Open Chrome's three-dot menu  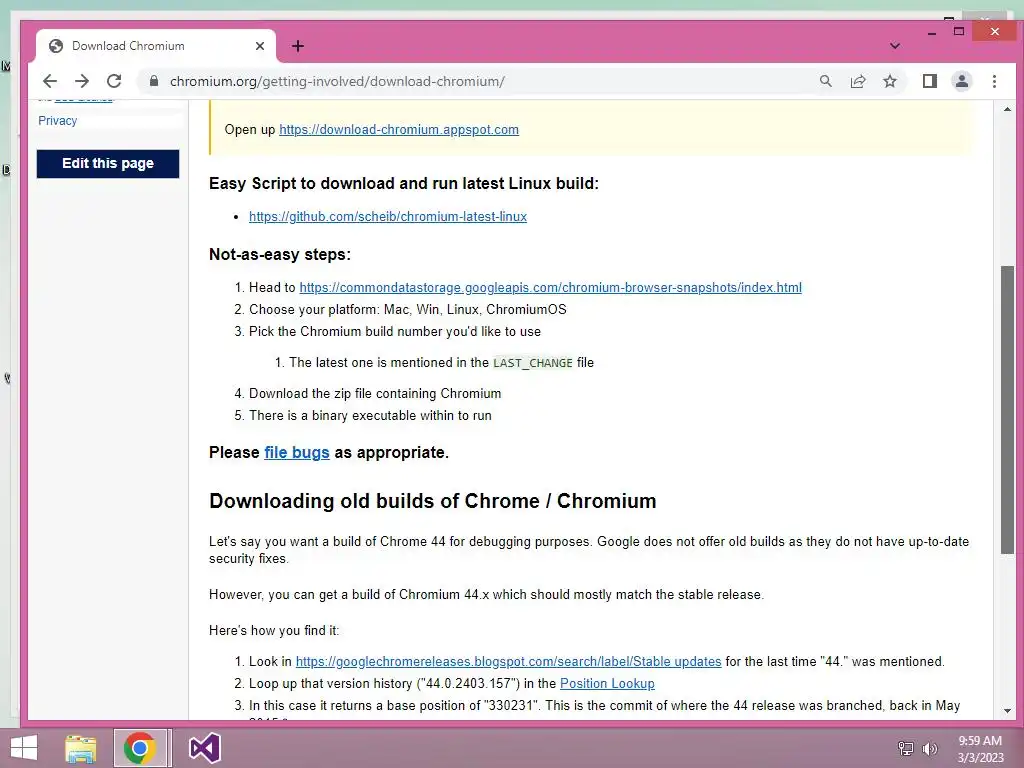pyautogui.click(x=994, y=81)
